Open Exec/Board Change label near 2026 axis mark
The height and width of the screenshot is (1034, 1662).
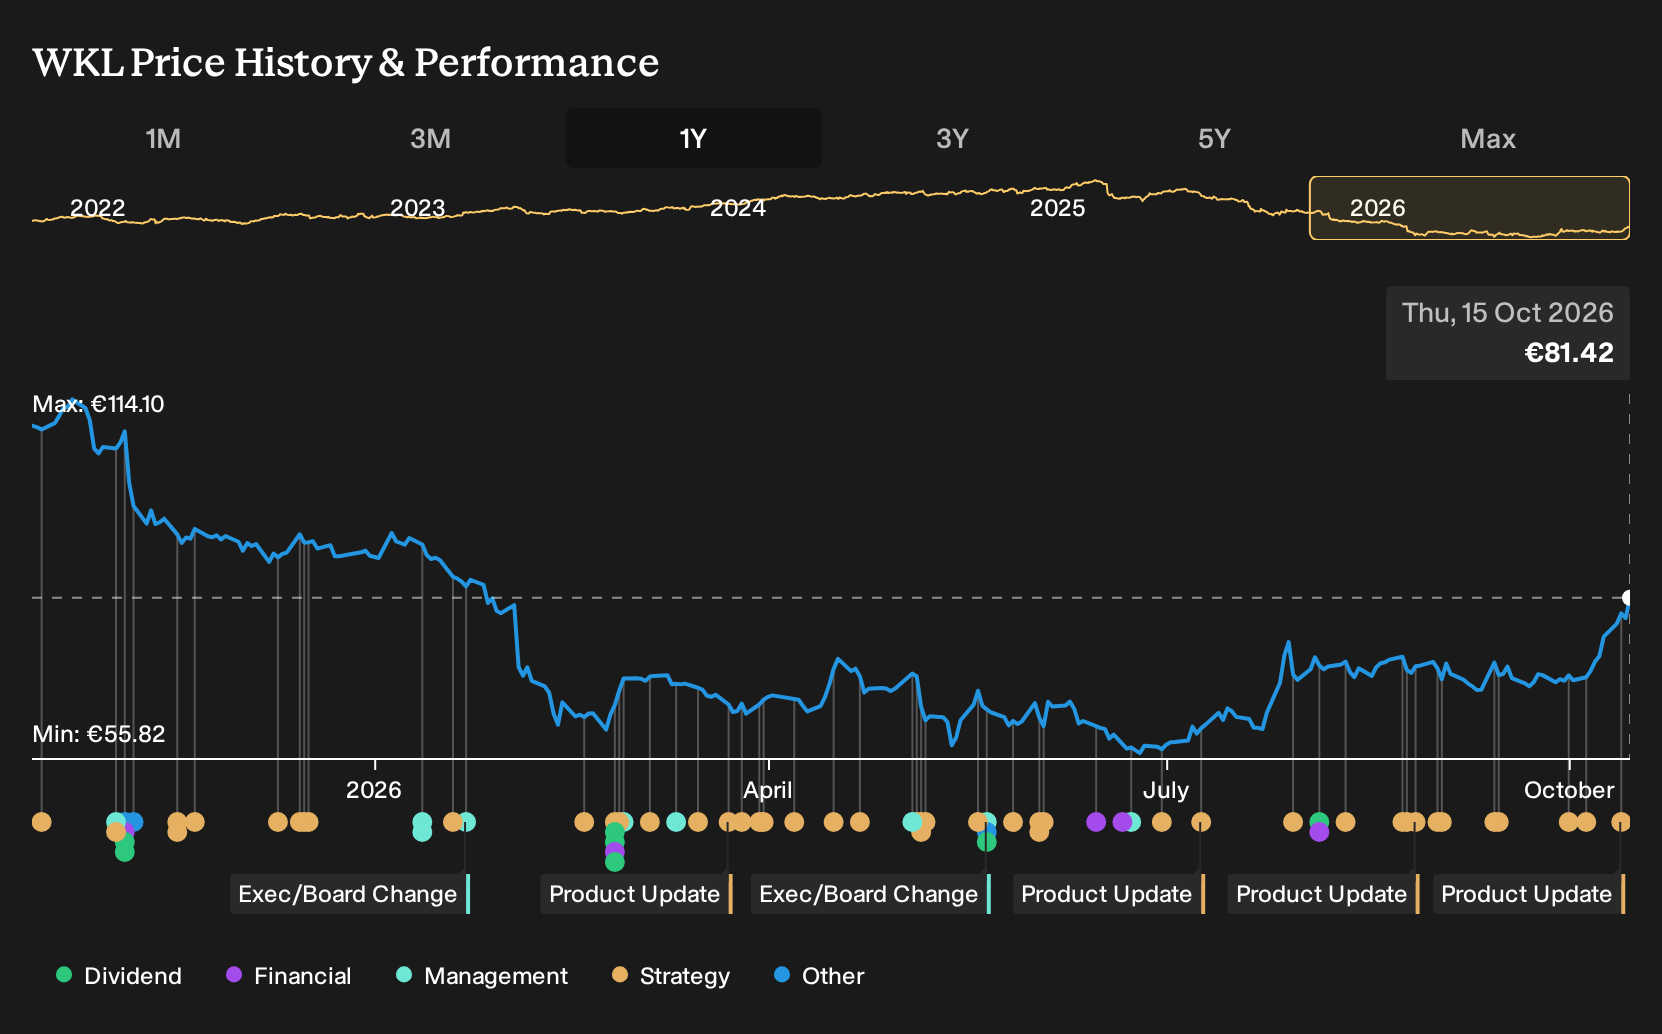349,894
